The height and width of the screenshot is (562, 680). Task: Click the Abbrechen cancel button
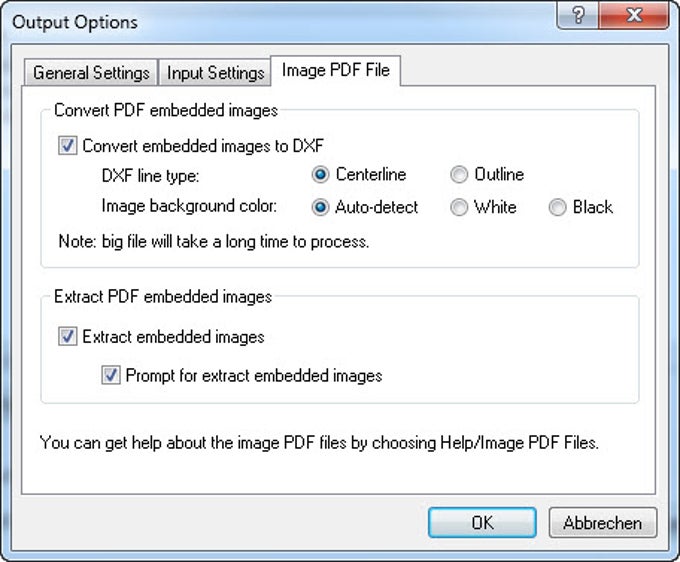(x=602, y=522)
